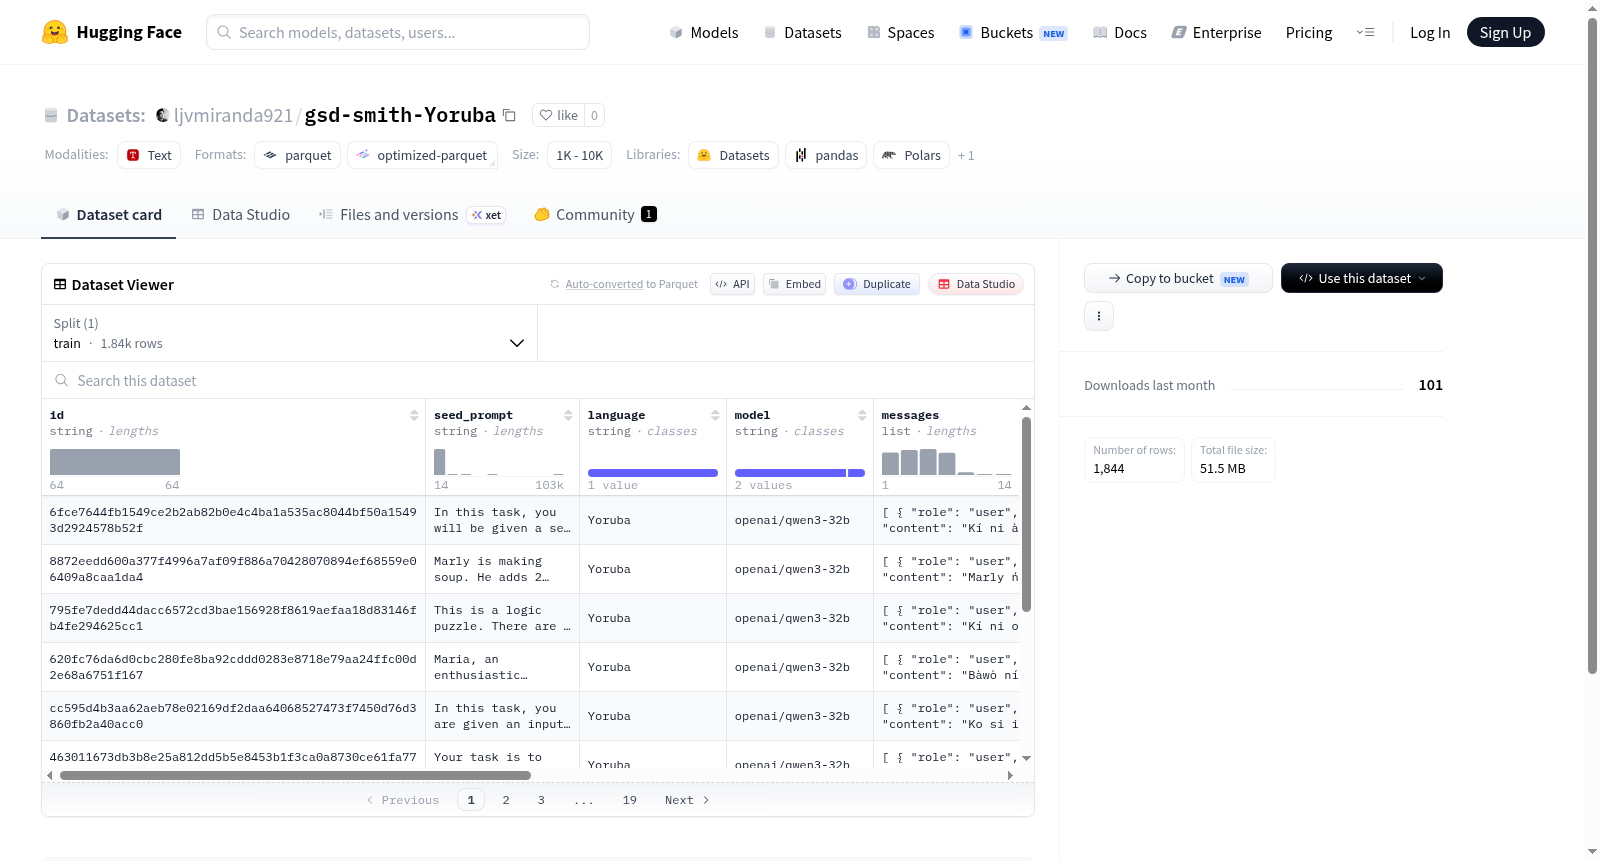Click the id column length histogram bar
Image resolution: width=1600 pixels, height=861 pixels.
pyautogui.click(x=115, y=462)
